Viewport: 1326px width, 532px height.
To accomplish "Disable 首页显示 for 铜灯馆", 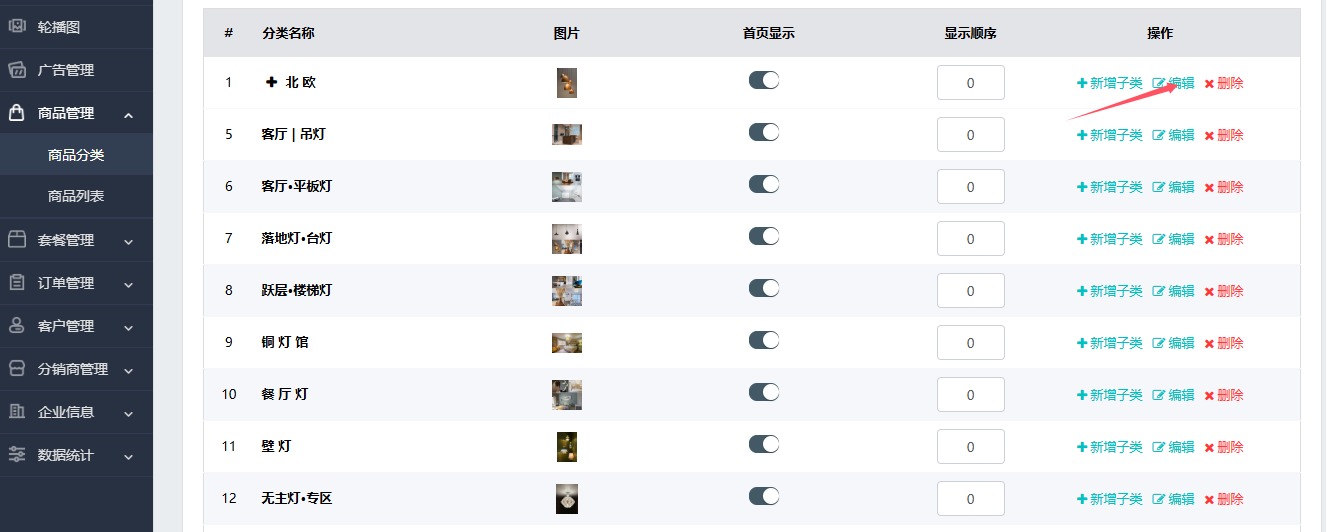I will coord(764,340).
